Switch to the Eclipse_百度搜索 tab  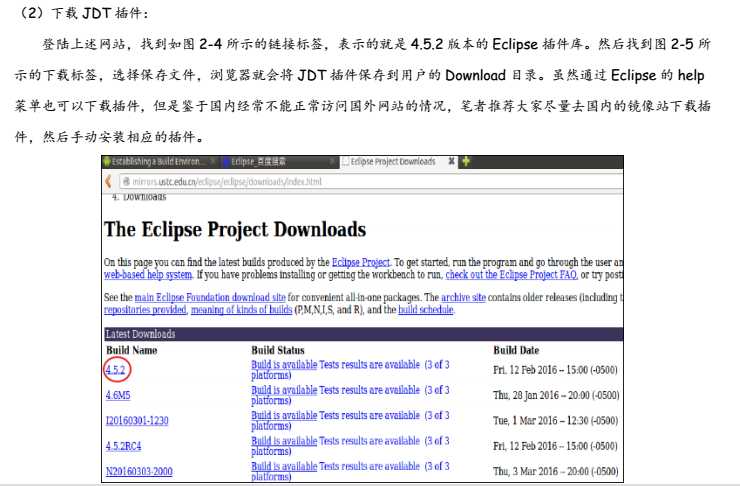[x=278, y=162]
